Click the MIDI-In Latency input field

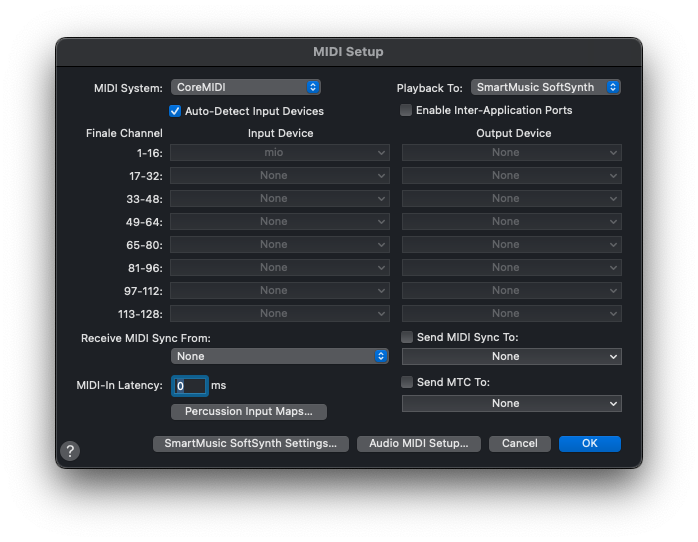(x=191, y=385)
